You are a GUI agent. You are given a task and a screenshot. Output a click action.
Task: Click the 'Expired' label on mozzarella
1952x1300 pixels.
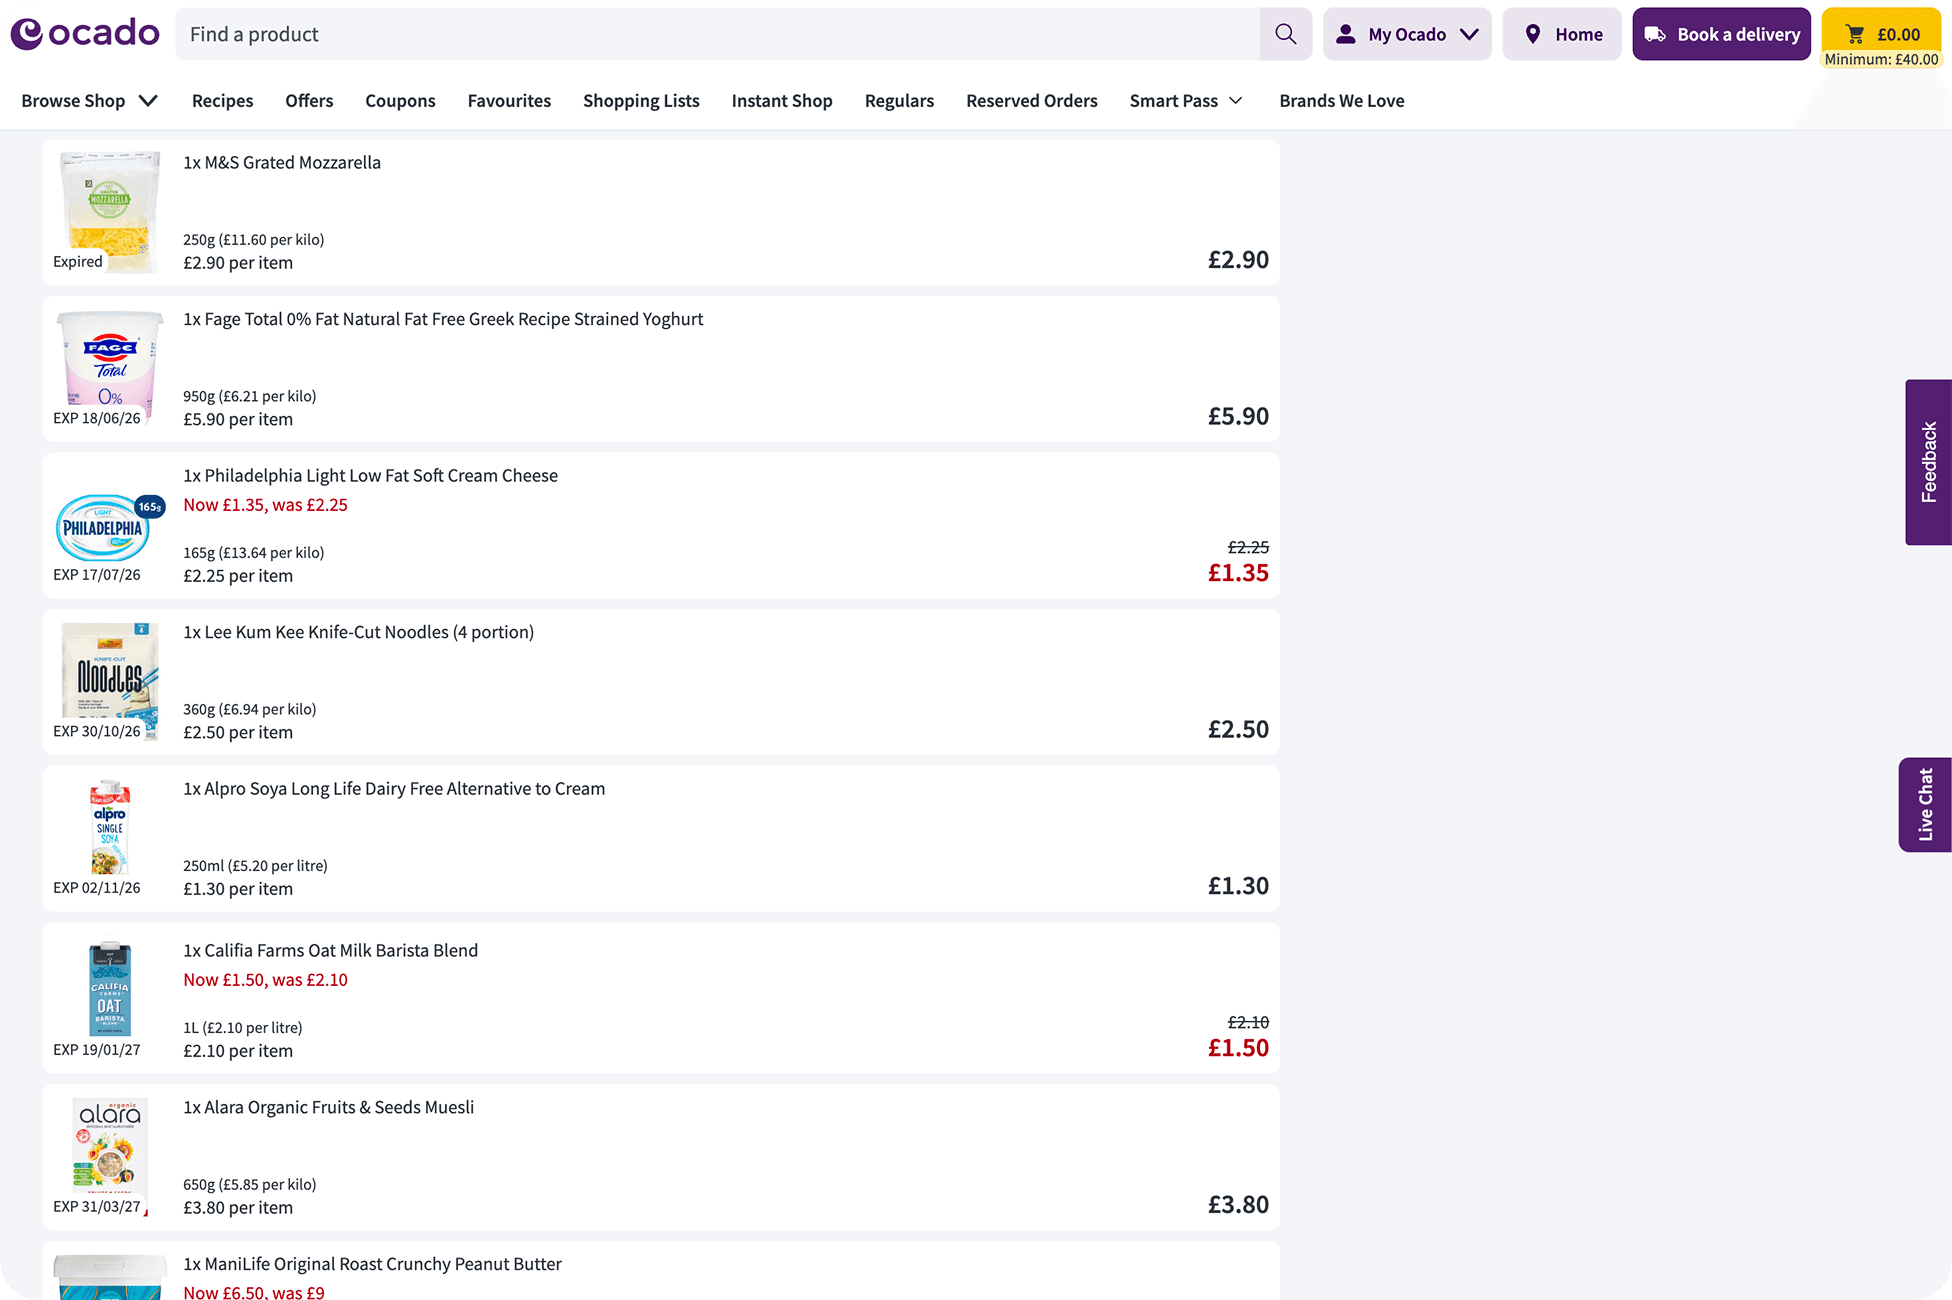78,262
